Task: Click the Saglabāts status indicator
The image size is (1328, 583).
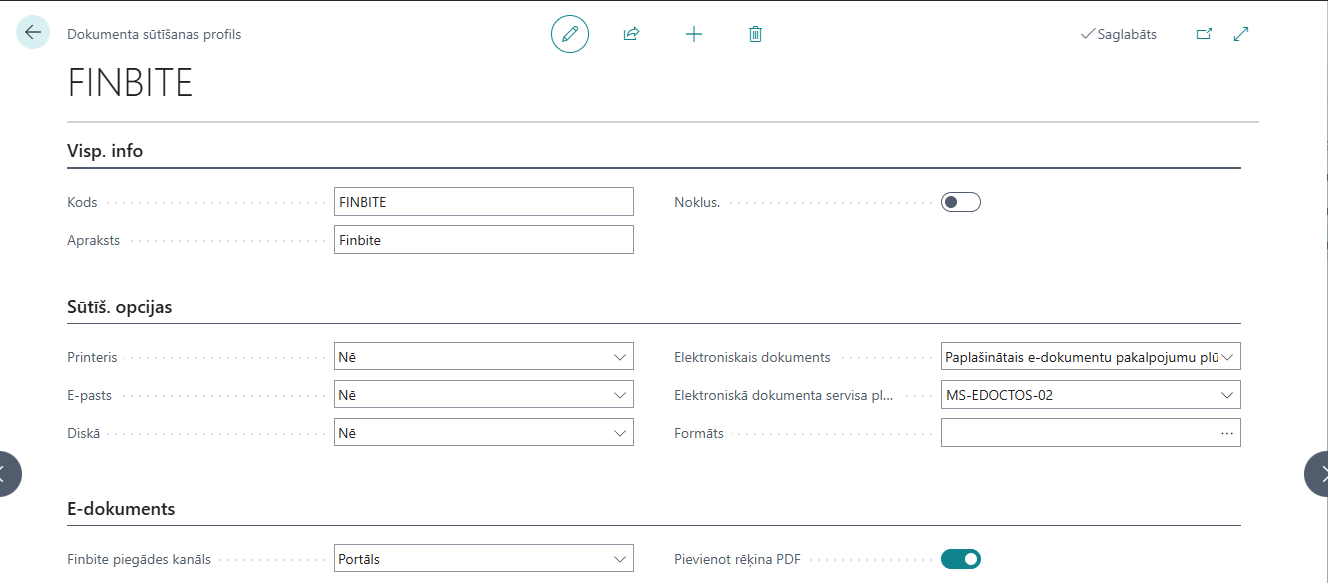Action: pos(1119,34)
